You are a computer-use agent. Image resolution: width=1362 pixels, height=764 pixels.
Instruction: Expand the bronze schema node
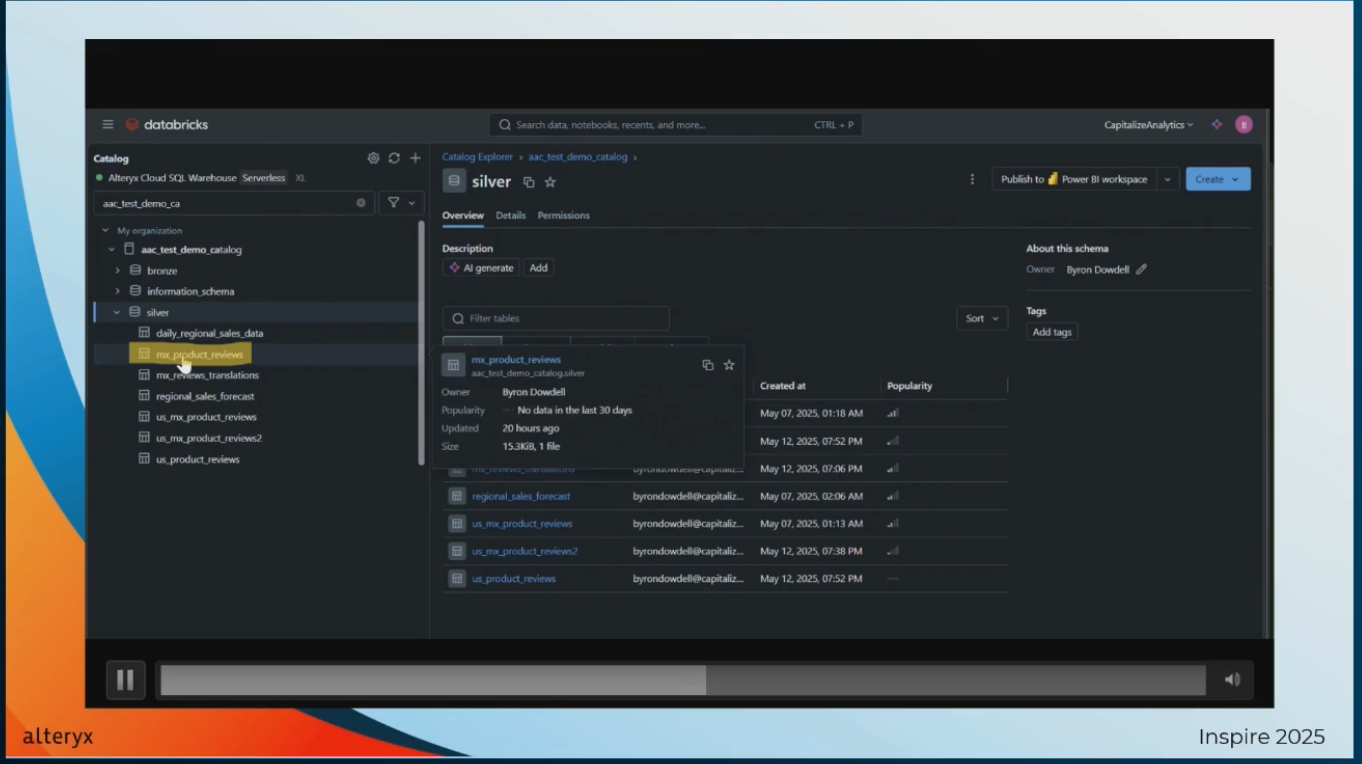[x=117, y=270]
